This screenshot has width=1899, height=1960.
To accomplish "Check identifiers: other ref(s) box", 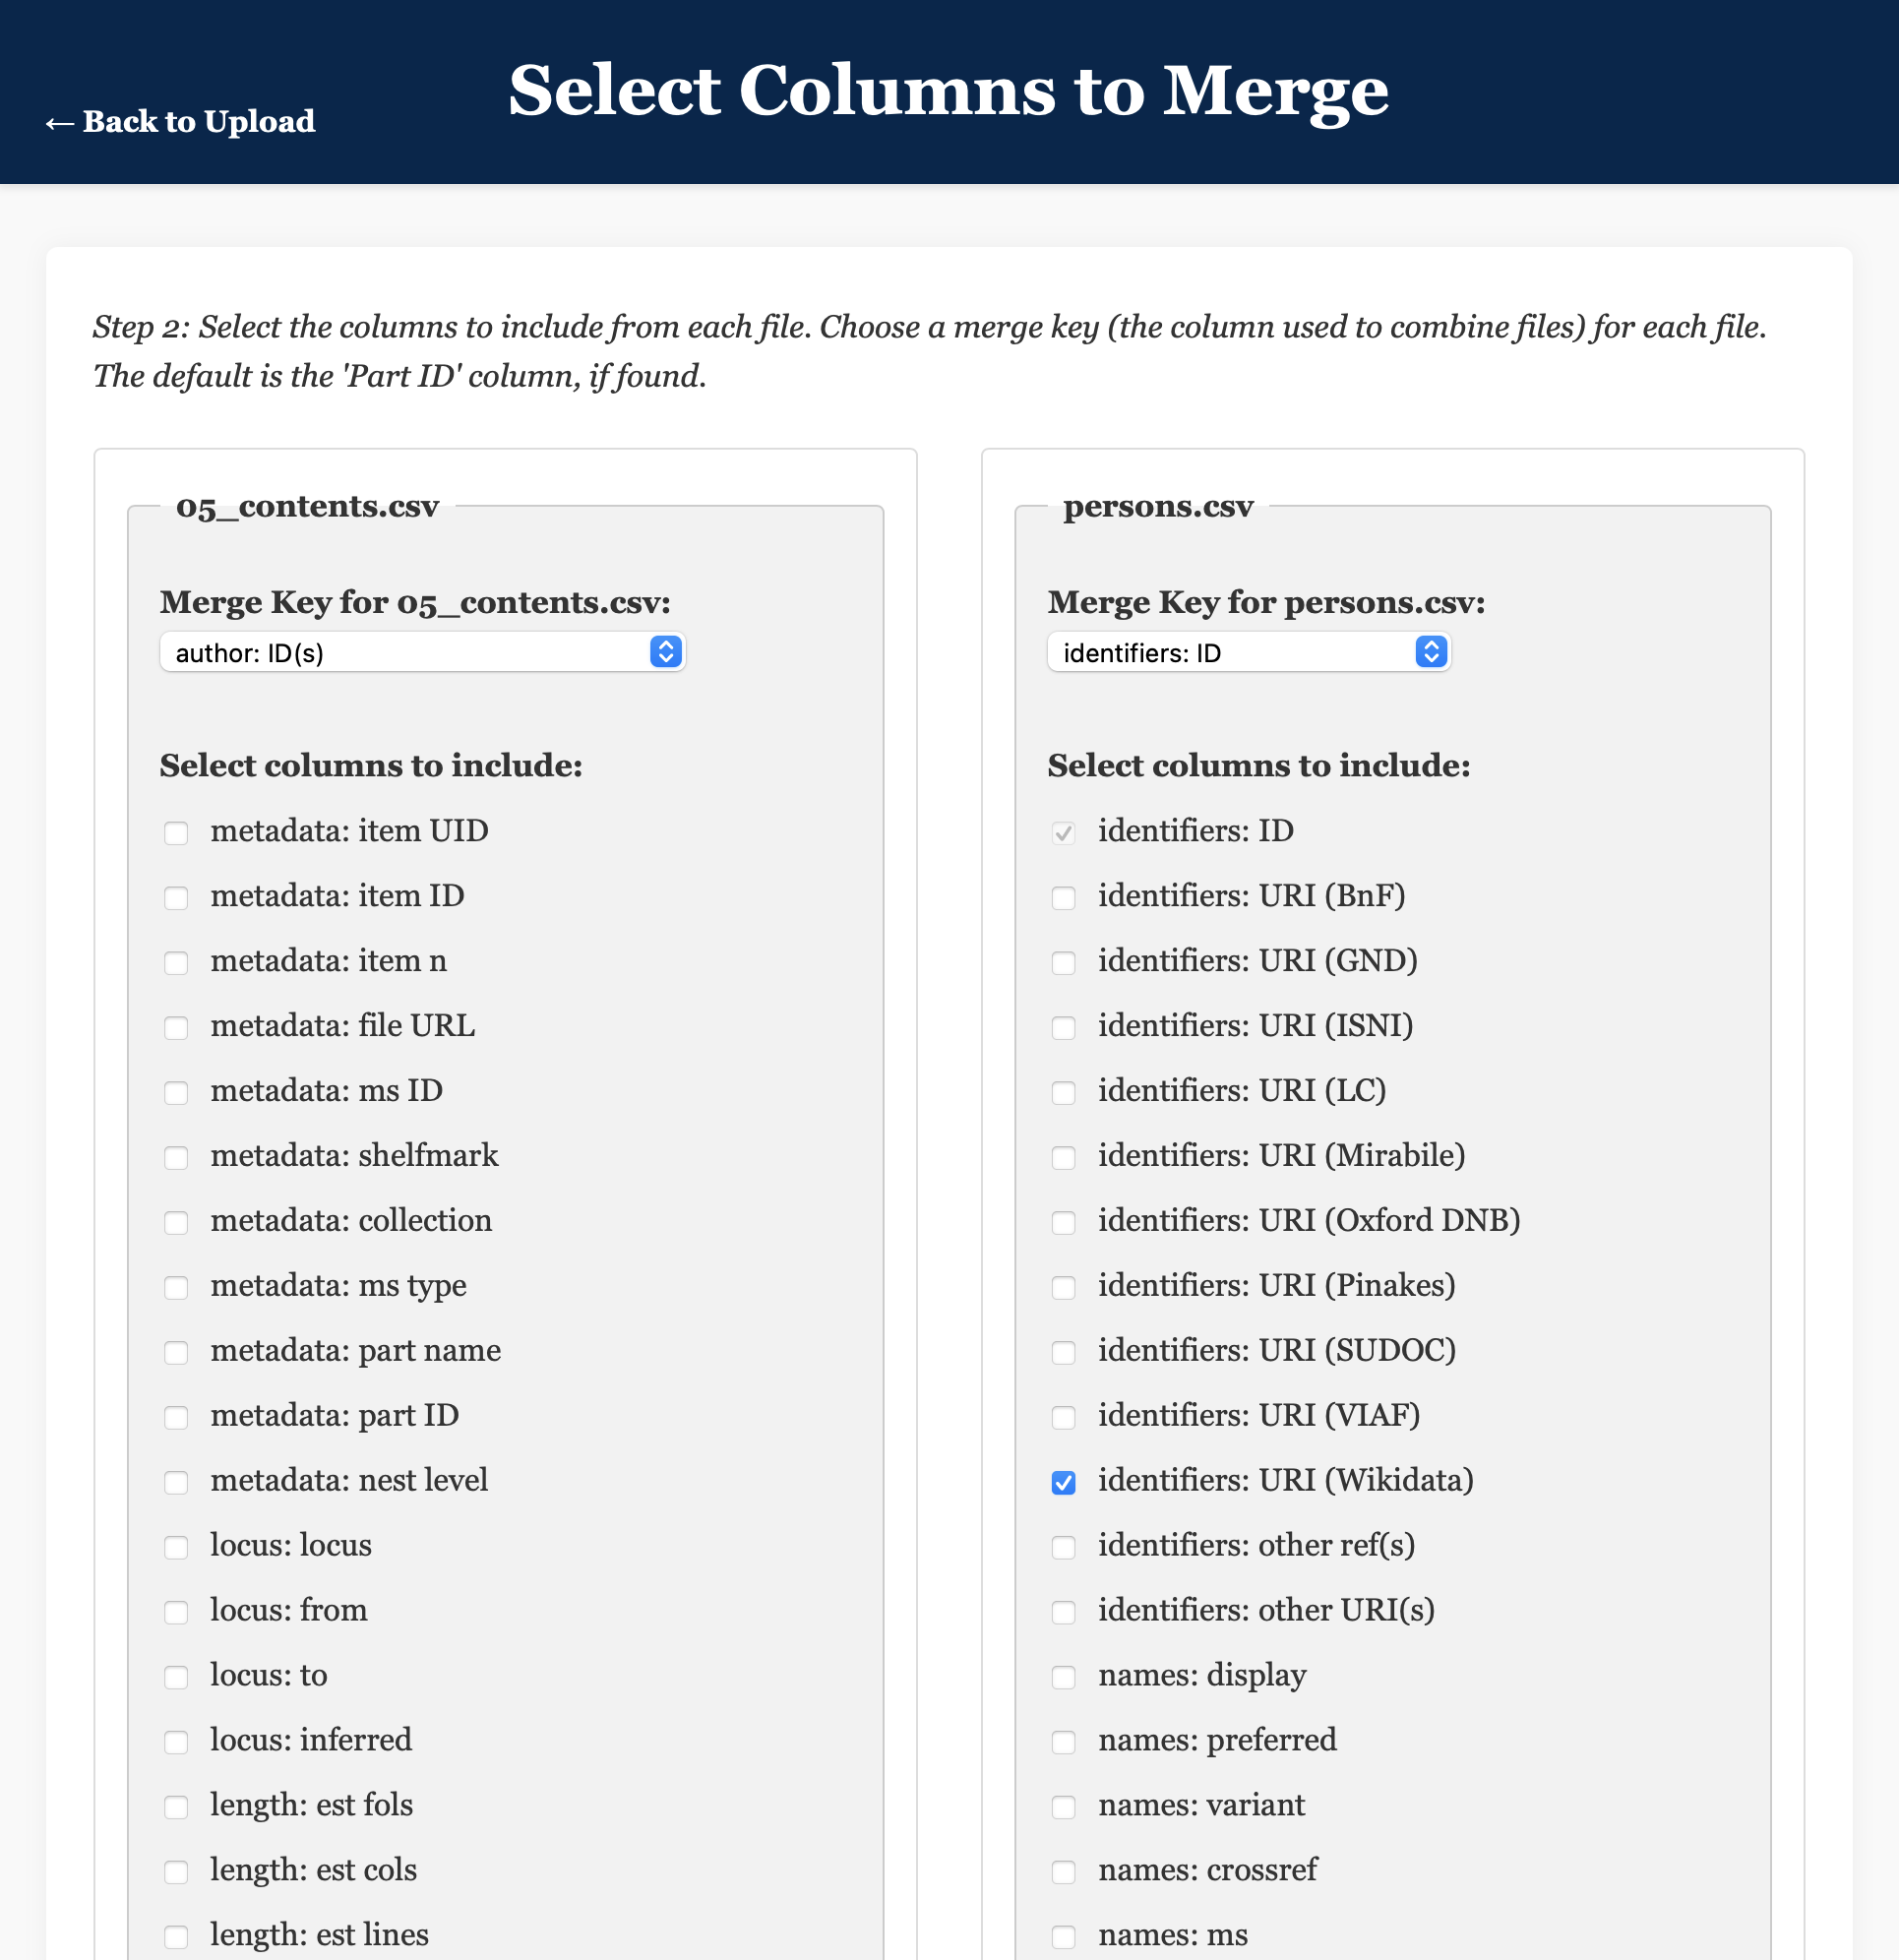I will click(x=1064, y=1547).
